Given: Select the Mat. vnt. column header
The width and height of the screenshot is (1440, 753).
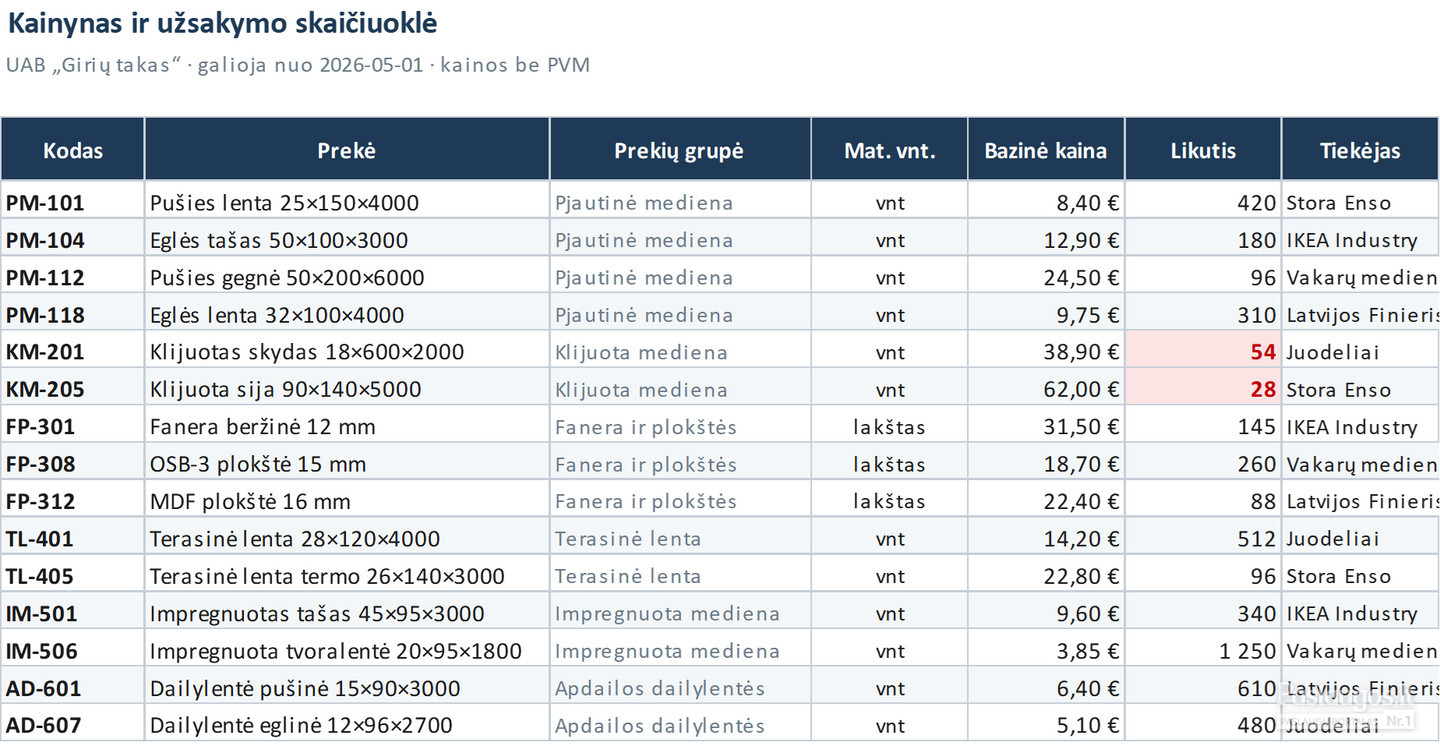Looking at the screenshot, I should click(x=889, y=149).
